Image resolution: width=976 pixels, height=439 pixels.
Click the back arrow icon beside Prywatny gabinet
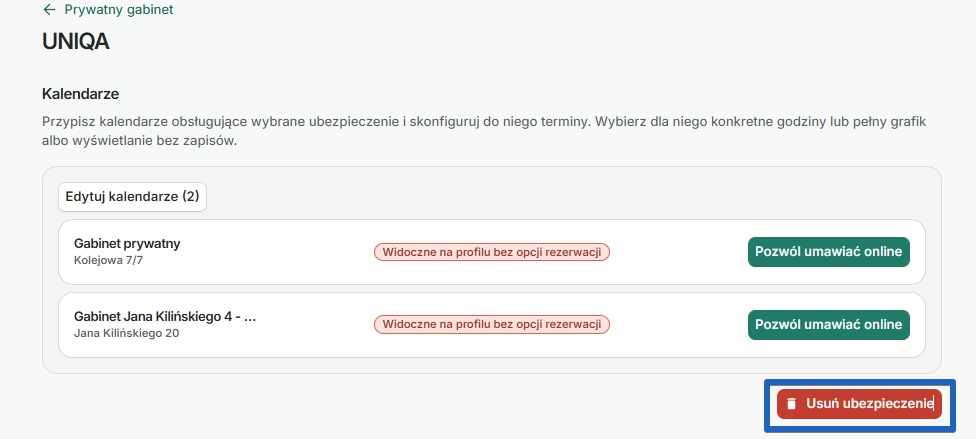coord(49,10)
